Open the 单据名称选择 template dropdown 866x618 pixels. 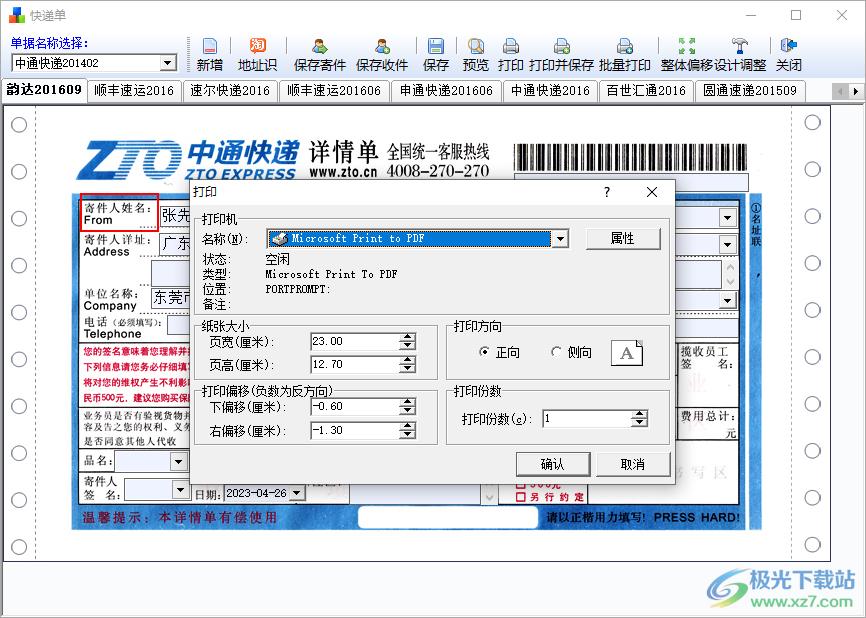(x=167, y=63)
